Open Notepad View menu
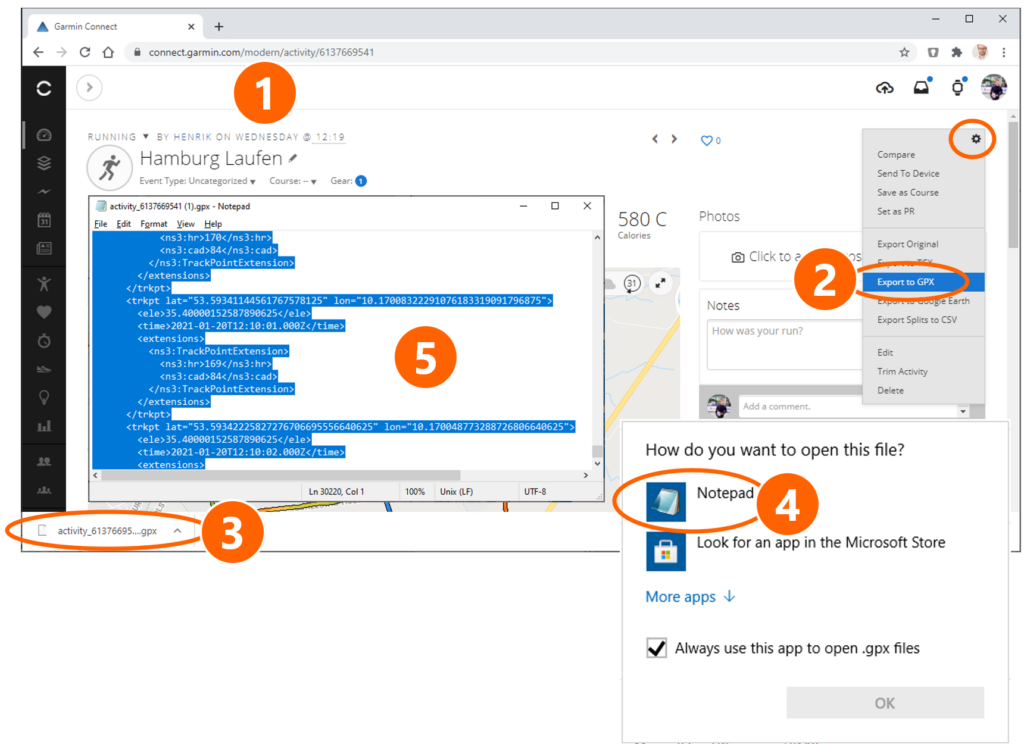1024x744 pixels. [x=185, y=223]
